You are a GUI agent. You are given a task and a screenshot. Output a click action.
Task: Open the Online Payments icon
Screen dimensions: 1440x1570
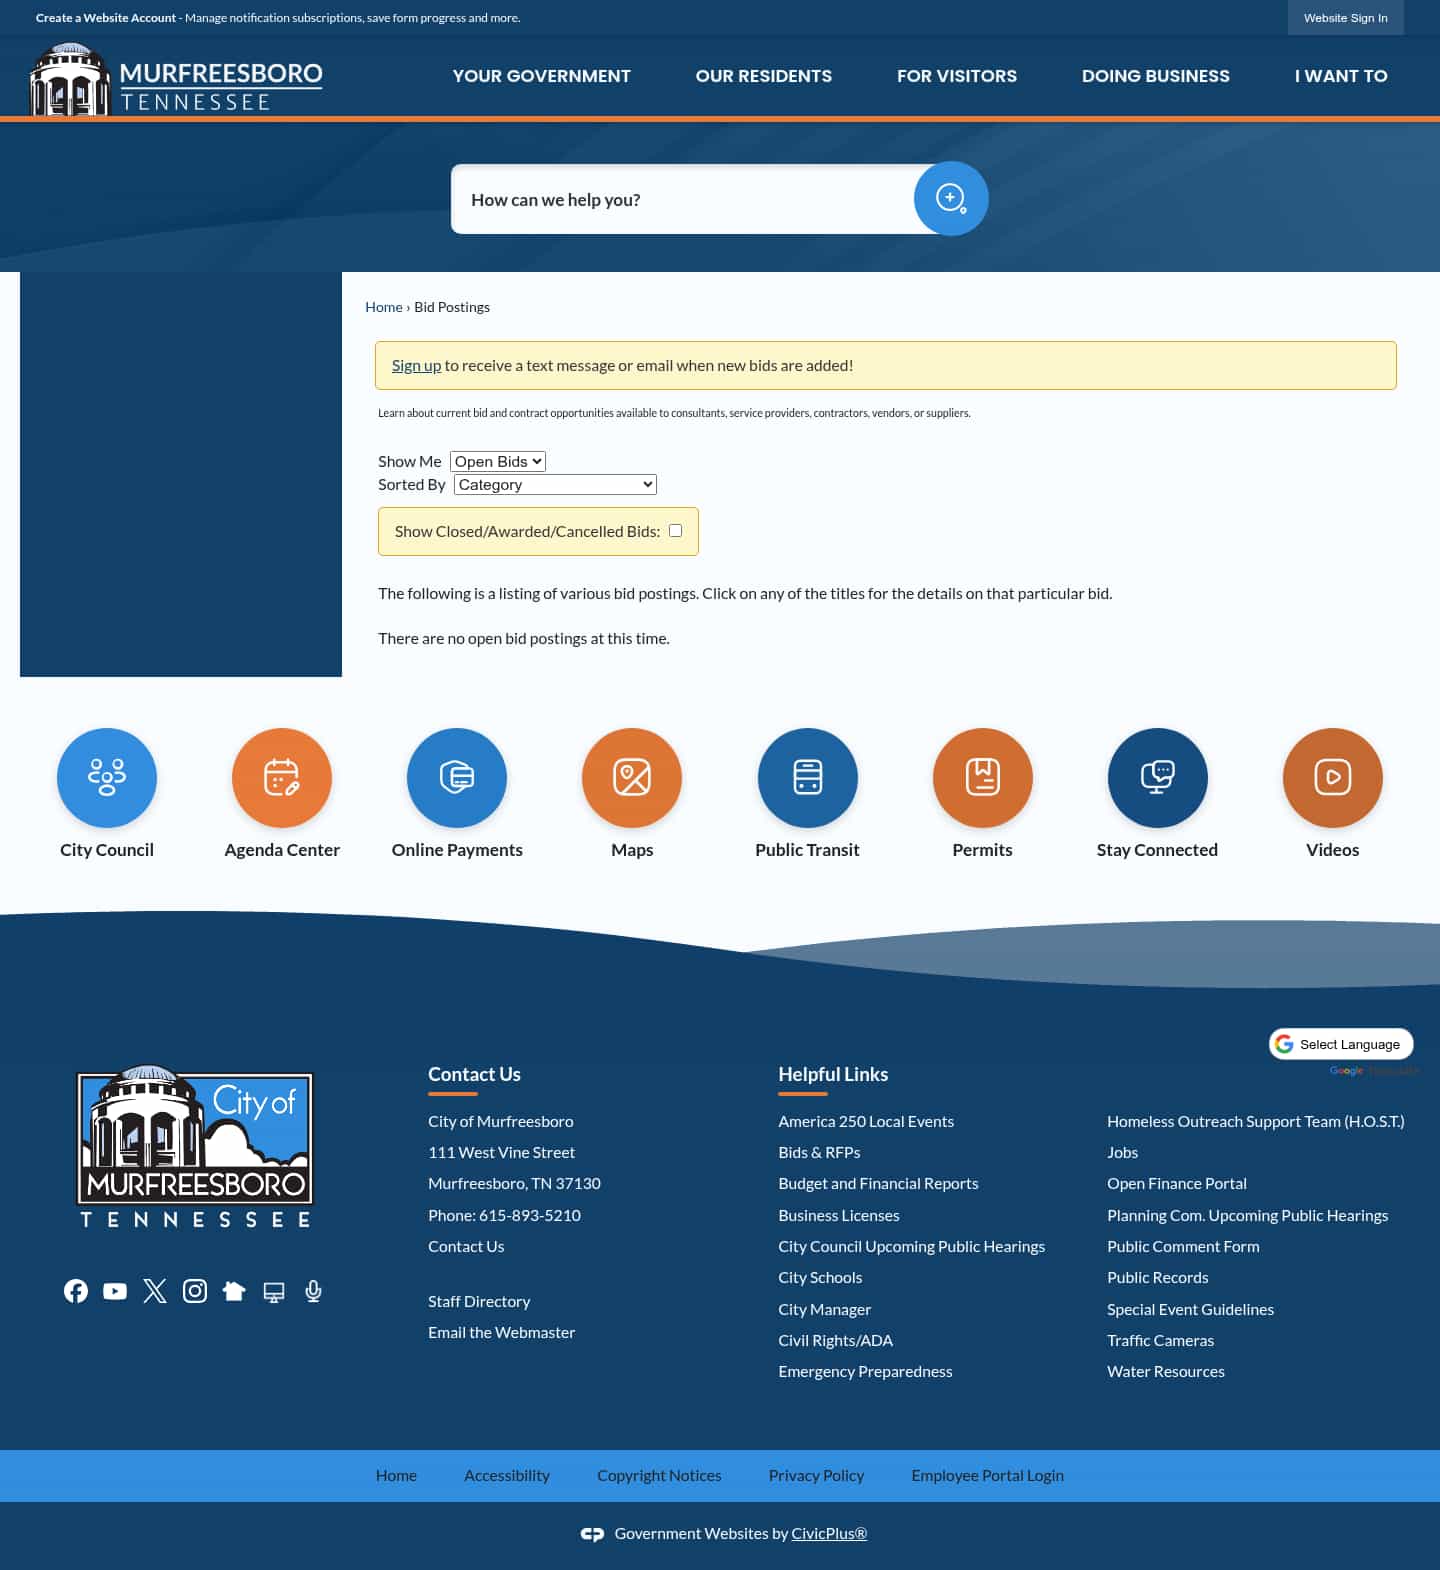[457, 778]
